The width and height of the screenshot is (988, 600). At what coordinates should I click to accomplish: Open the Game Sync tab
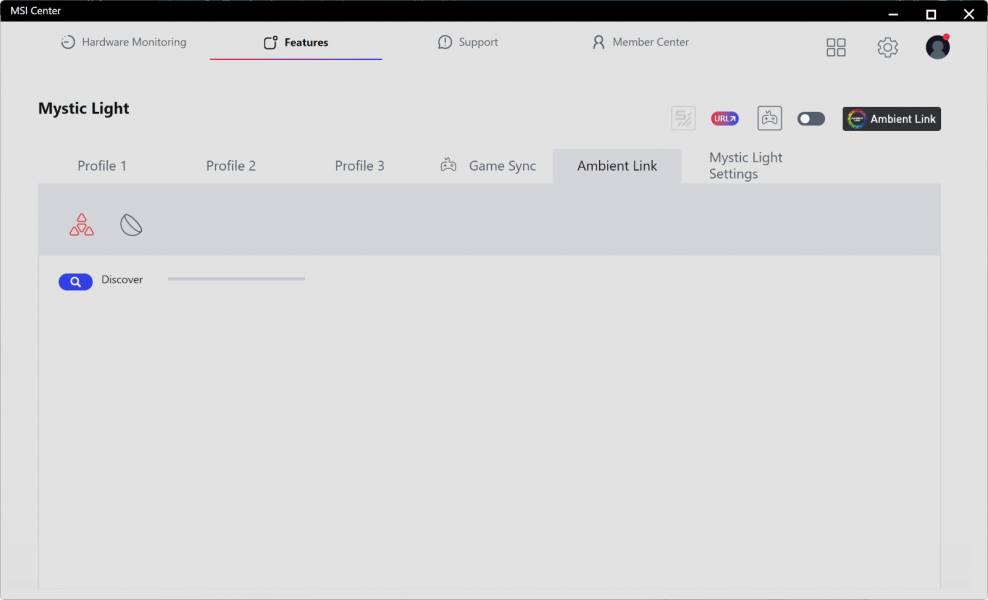[x=489, y=166]
